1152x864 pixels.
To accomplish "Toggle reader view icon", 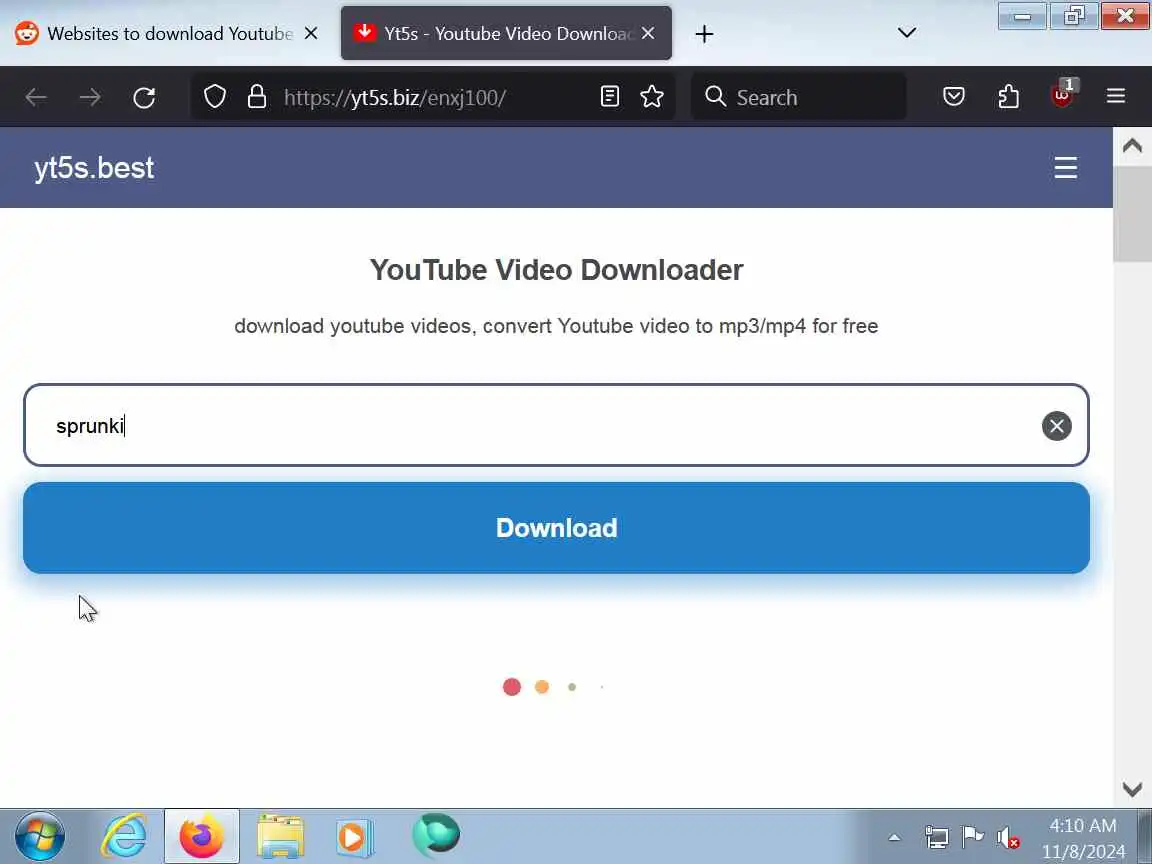I will tap(609, 96).
